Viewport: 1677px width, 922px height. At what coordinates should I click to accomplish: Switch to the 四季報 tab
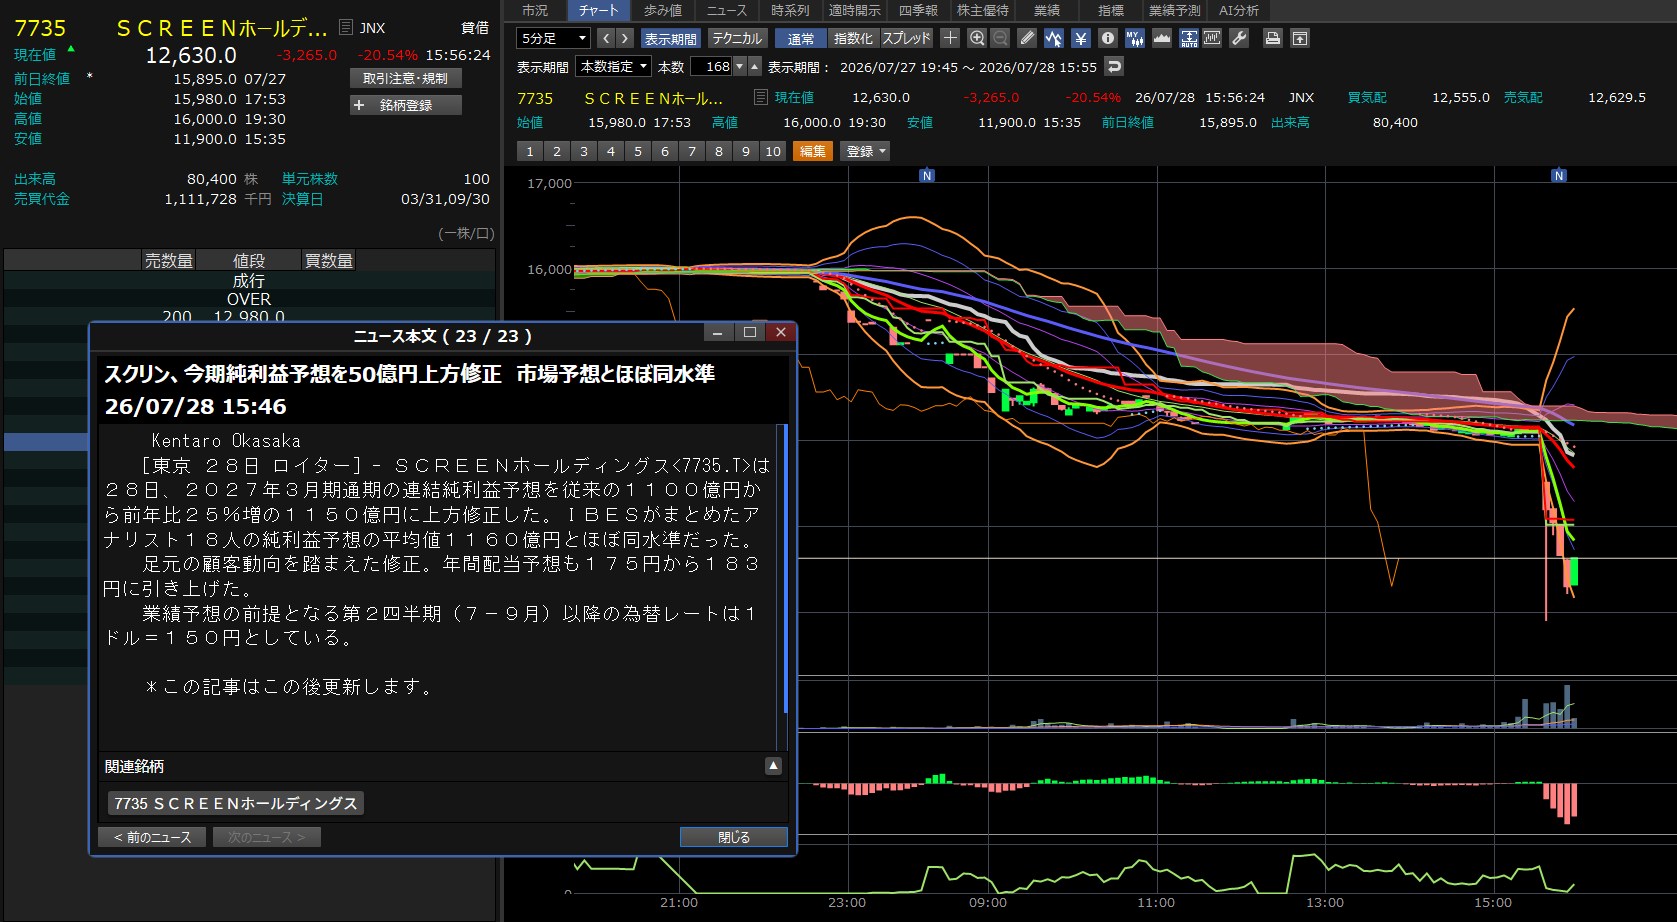(x=918, y=10)
